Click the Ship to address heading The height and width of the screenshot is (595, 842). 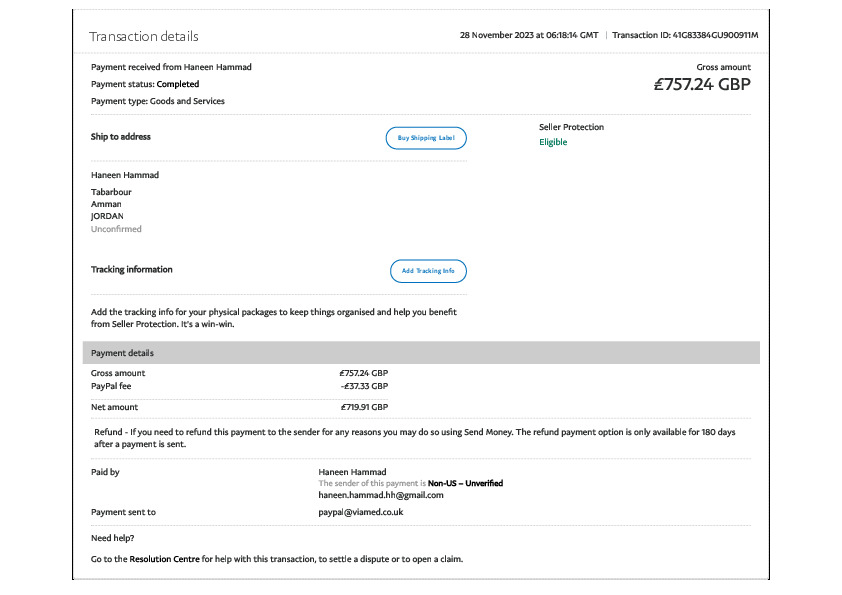[121, 136]
